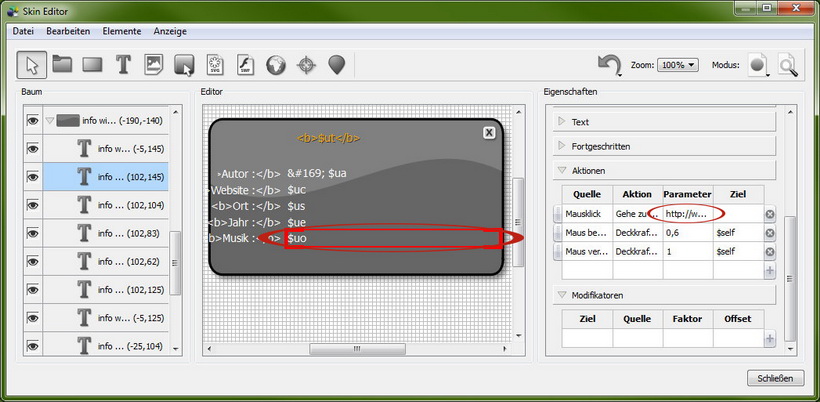Viewport: 820px width, 402px height.
Task: Add an image element
Action: click(x=154, y=65)
